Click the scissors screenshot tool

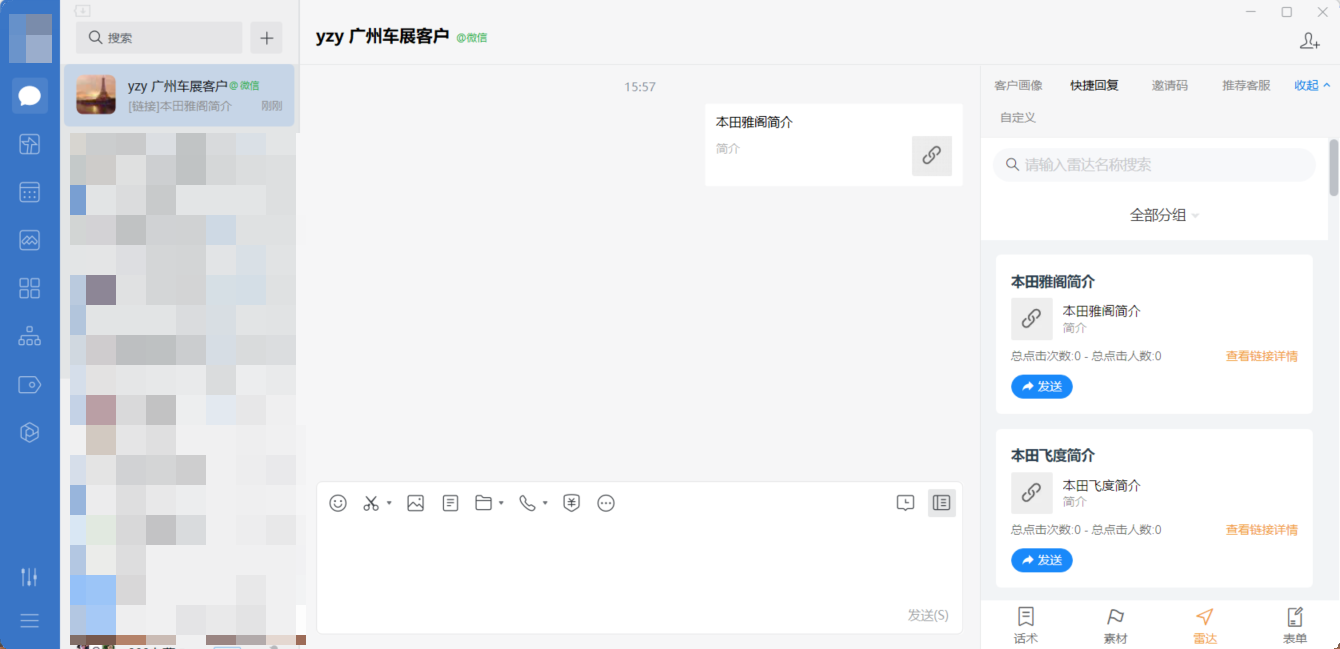371,503
